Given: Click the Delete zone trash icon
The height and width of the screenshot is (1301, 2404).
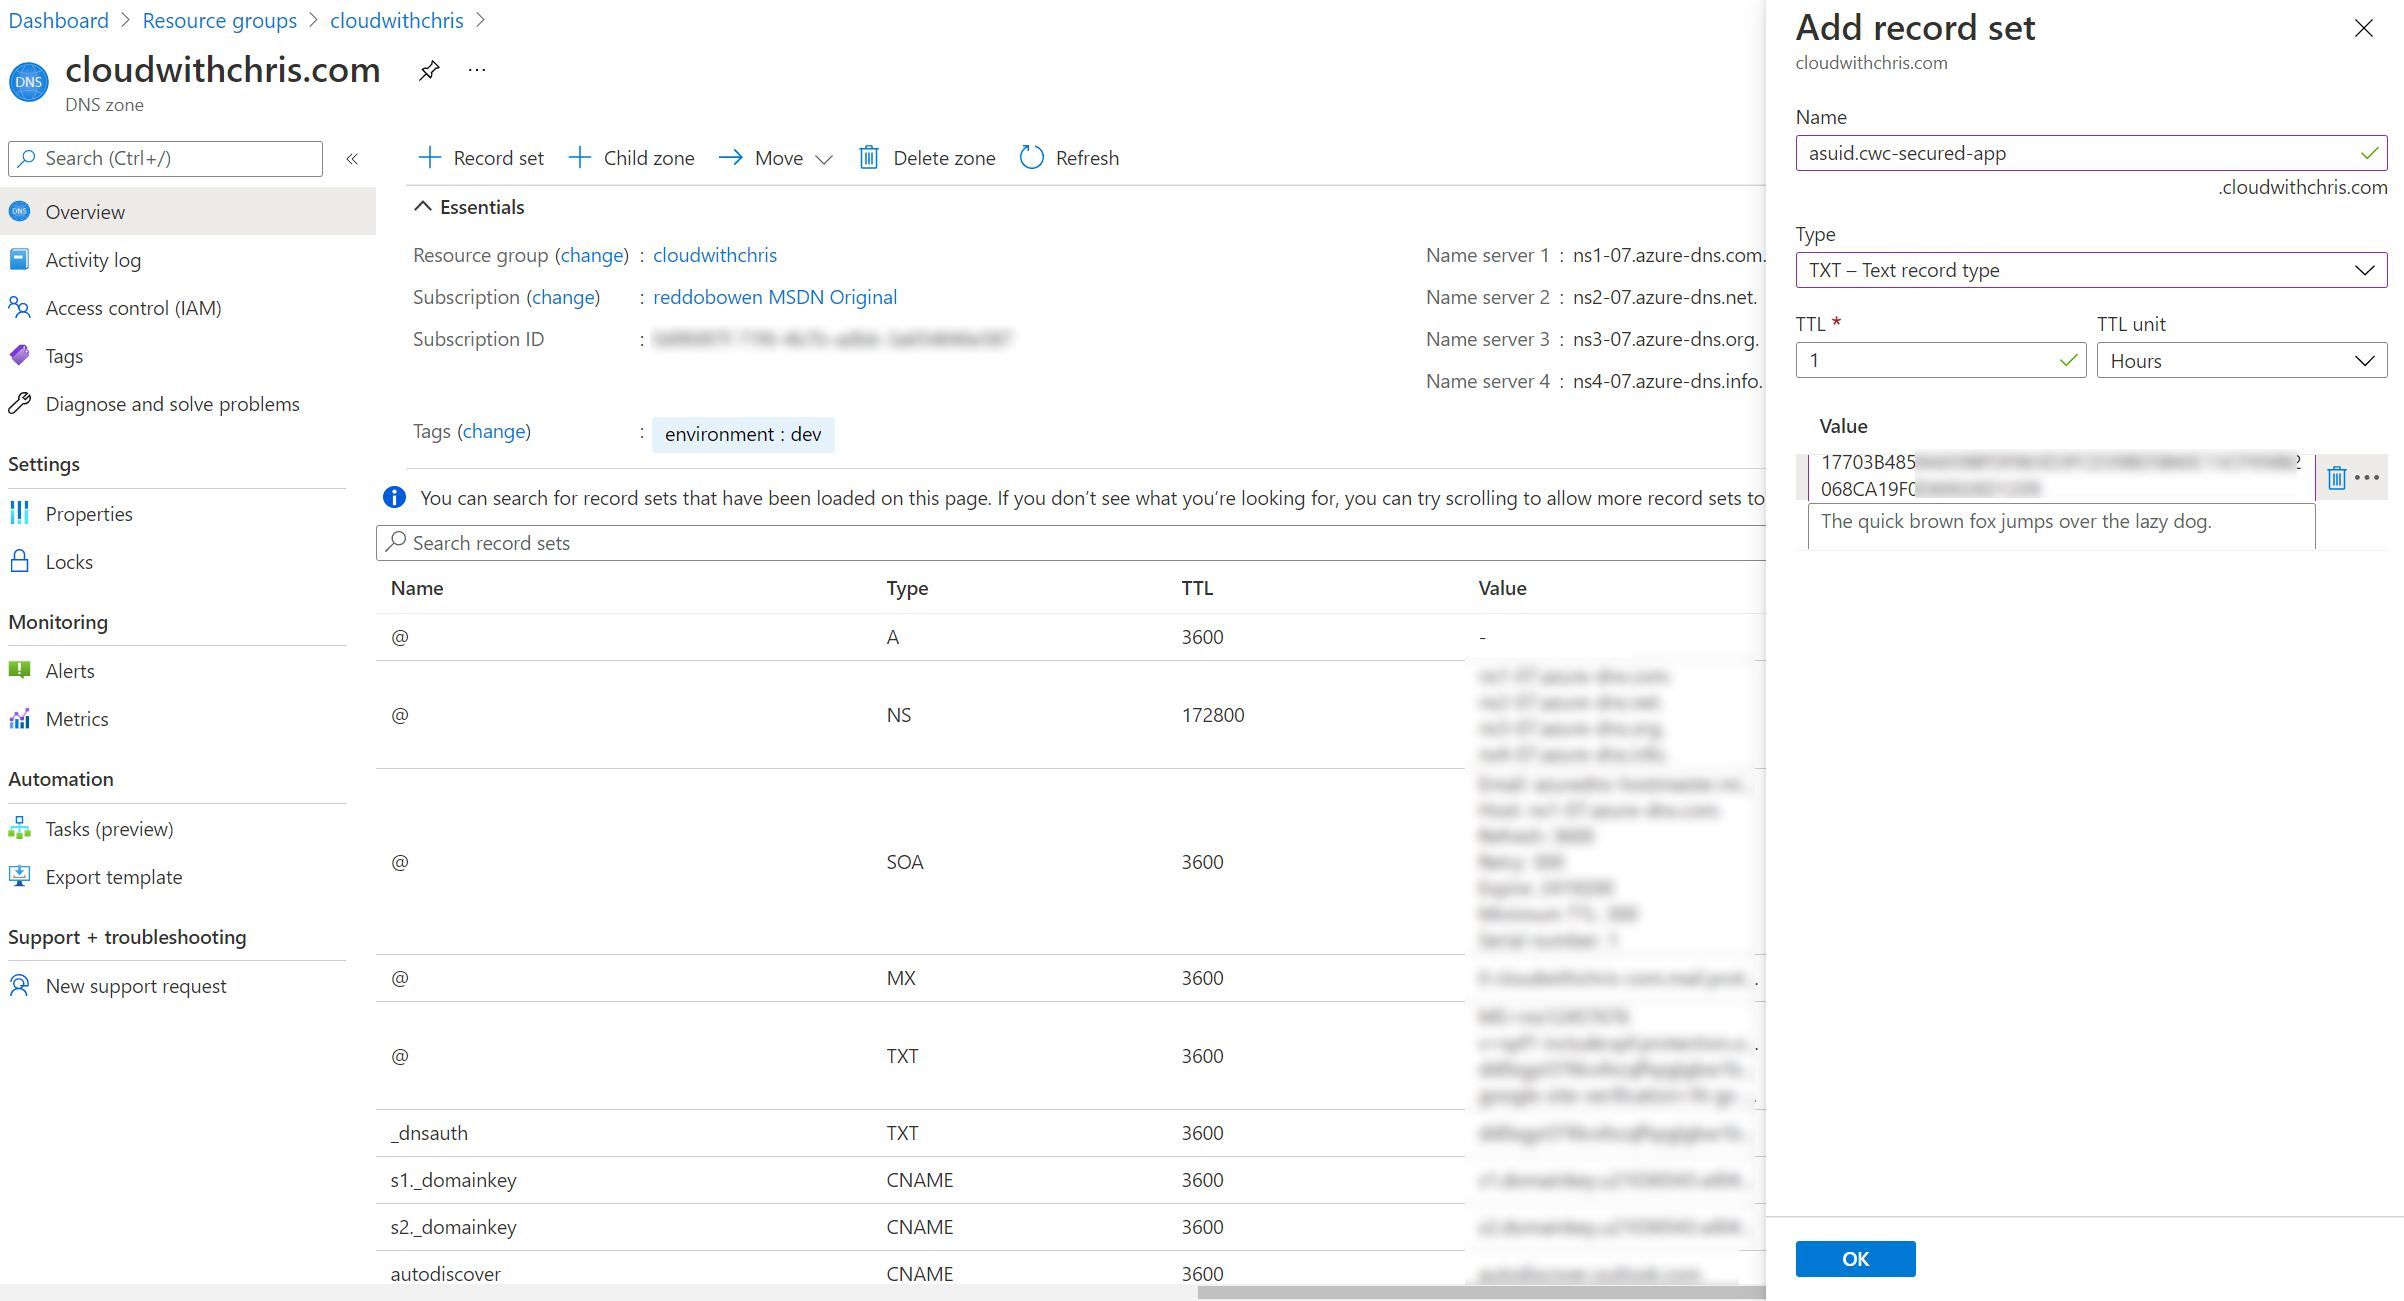Looking at the screenshot, I should pos(869,157).
